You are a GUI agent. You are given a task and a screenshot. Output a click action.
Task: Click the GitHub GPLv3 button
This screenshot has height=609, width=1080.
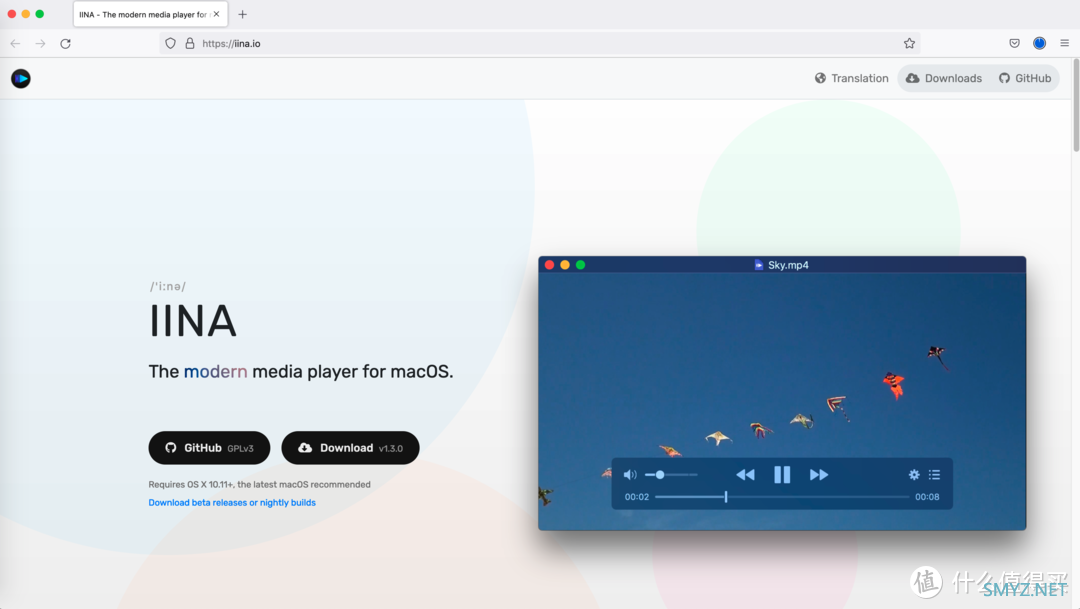pyautogui.click(x=209, y=448)
